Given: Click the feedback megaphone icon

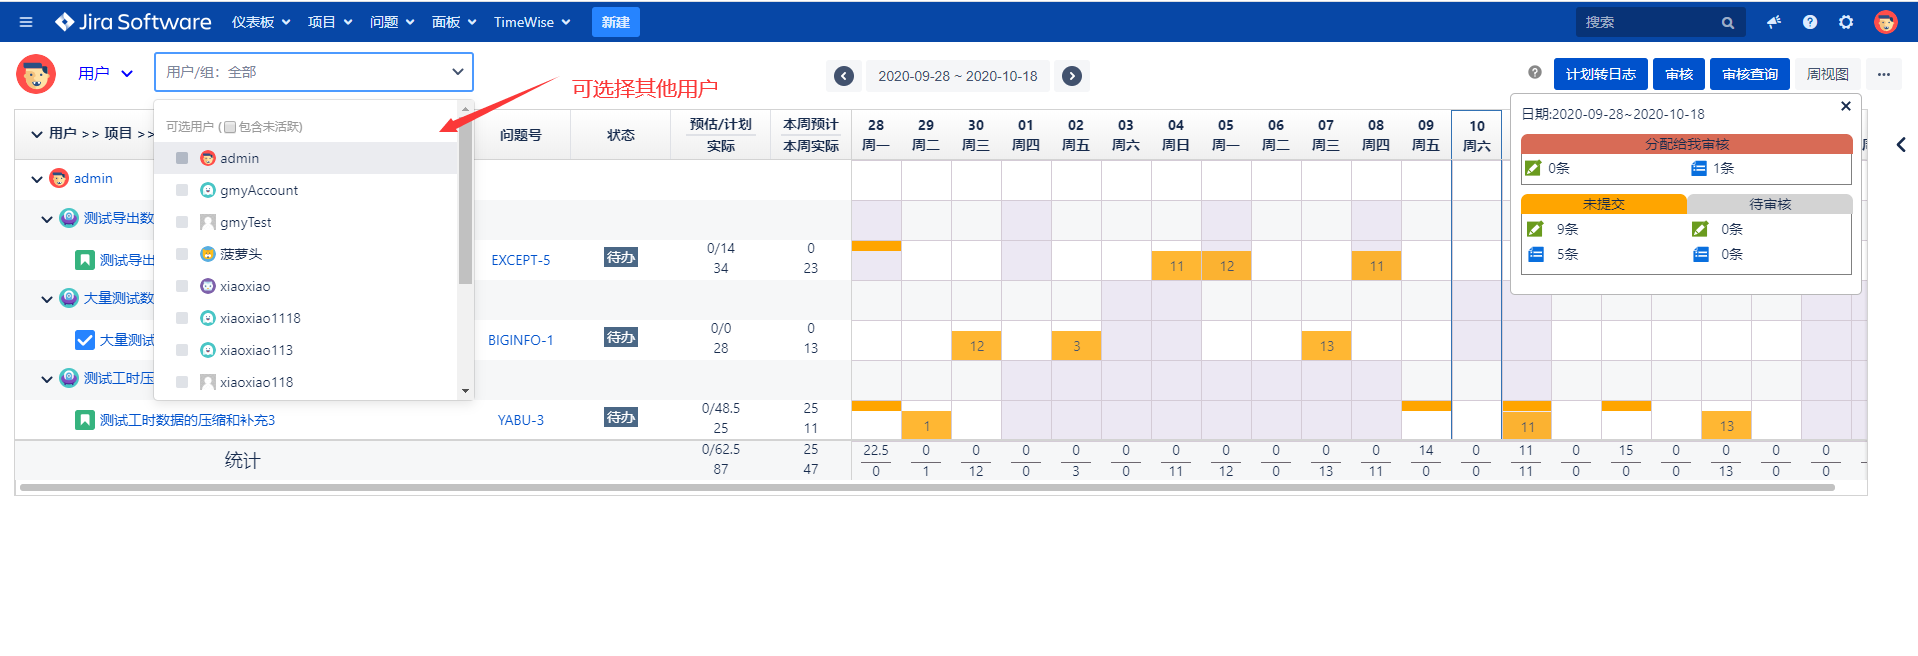Looking at the screenshot, I should [1773, 22].
